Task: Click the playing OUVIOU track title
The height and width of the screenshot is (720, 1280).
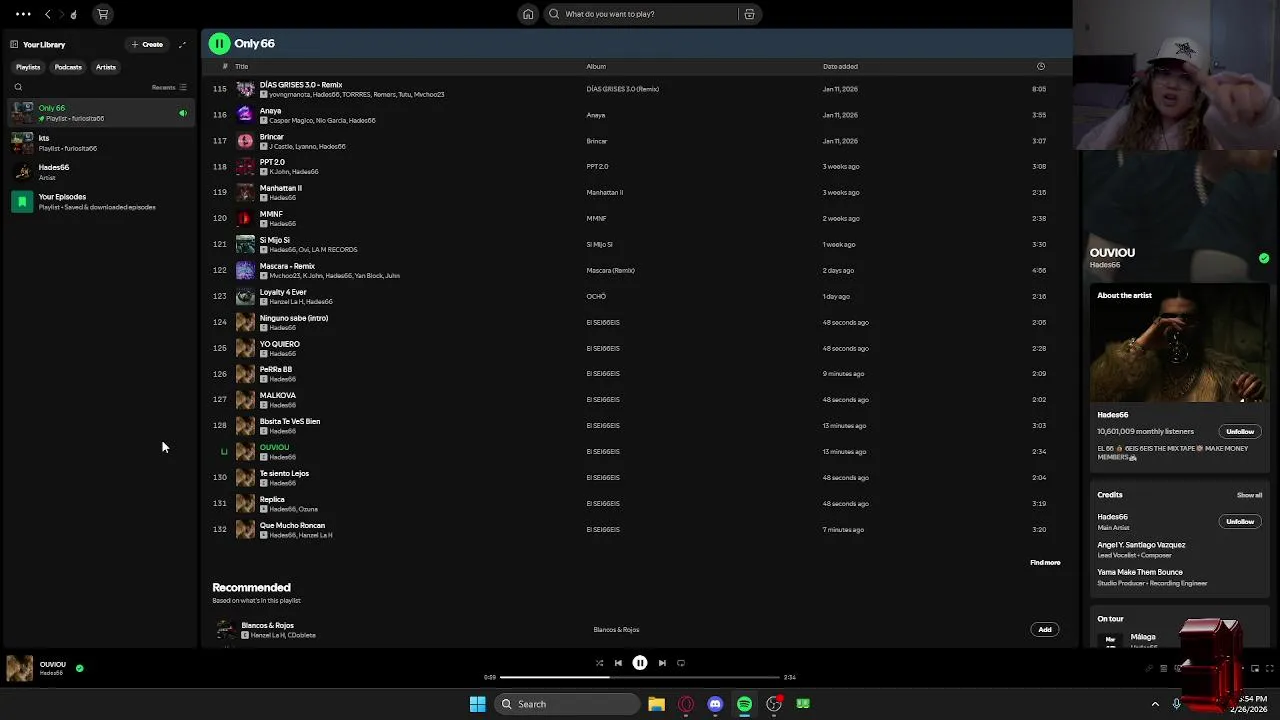Action: point(274,447)
